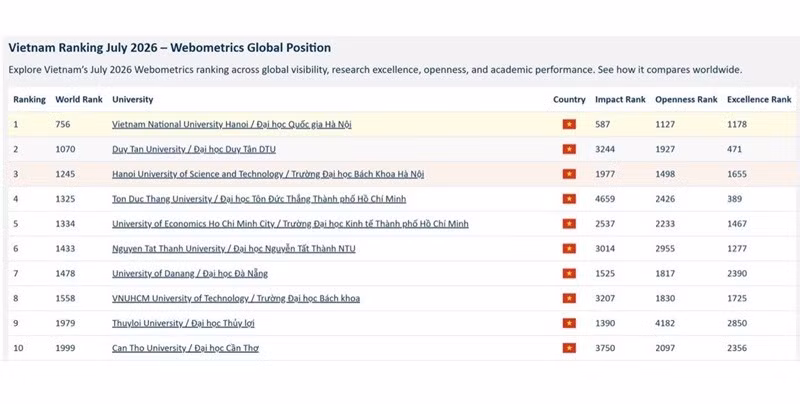Click the Impact Rank column header
The height and width of the screenshot is (404, 800).
point(620,100)
